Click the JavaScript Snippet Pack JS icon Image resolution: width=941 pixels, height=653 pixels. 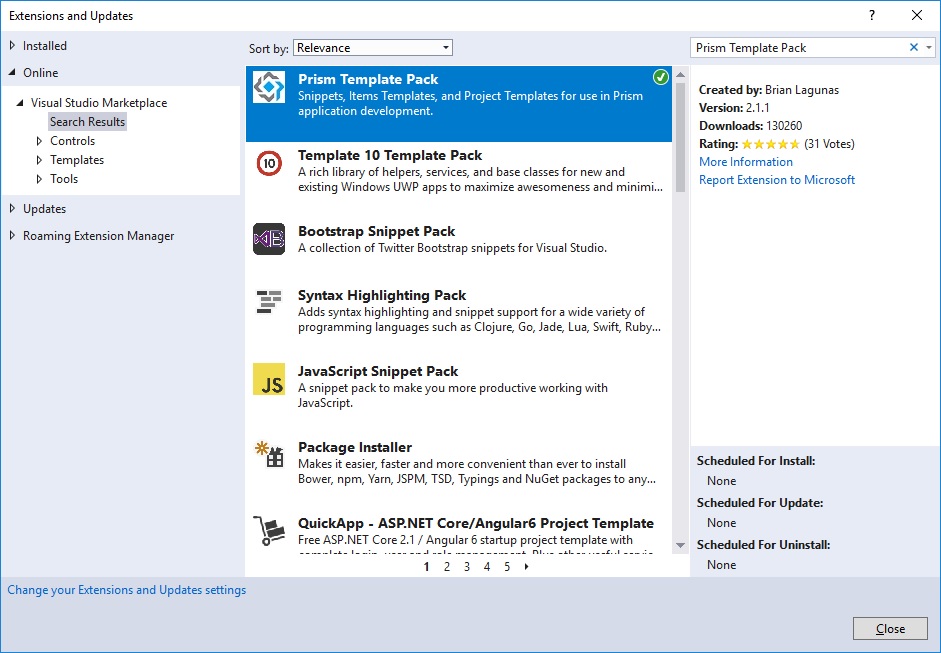click(269, 379)
